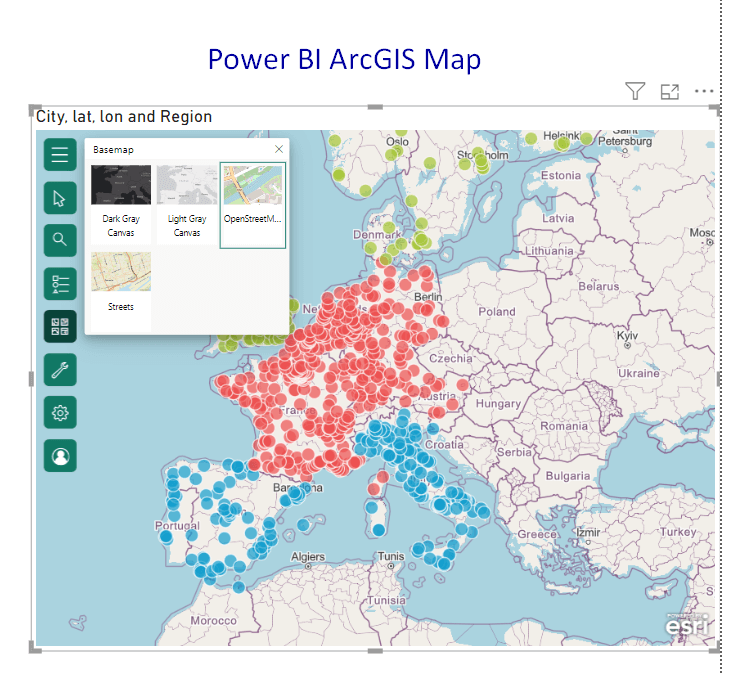
Task: Open the layers list button
Action: 60,284
